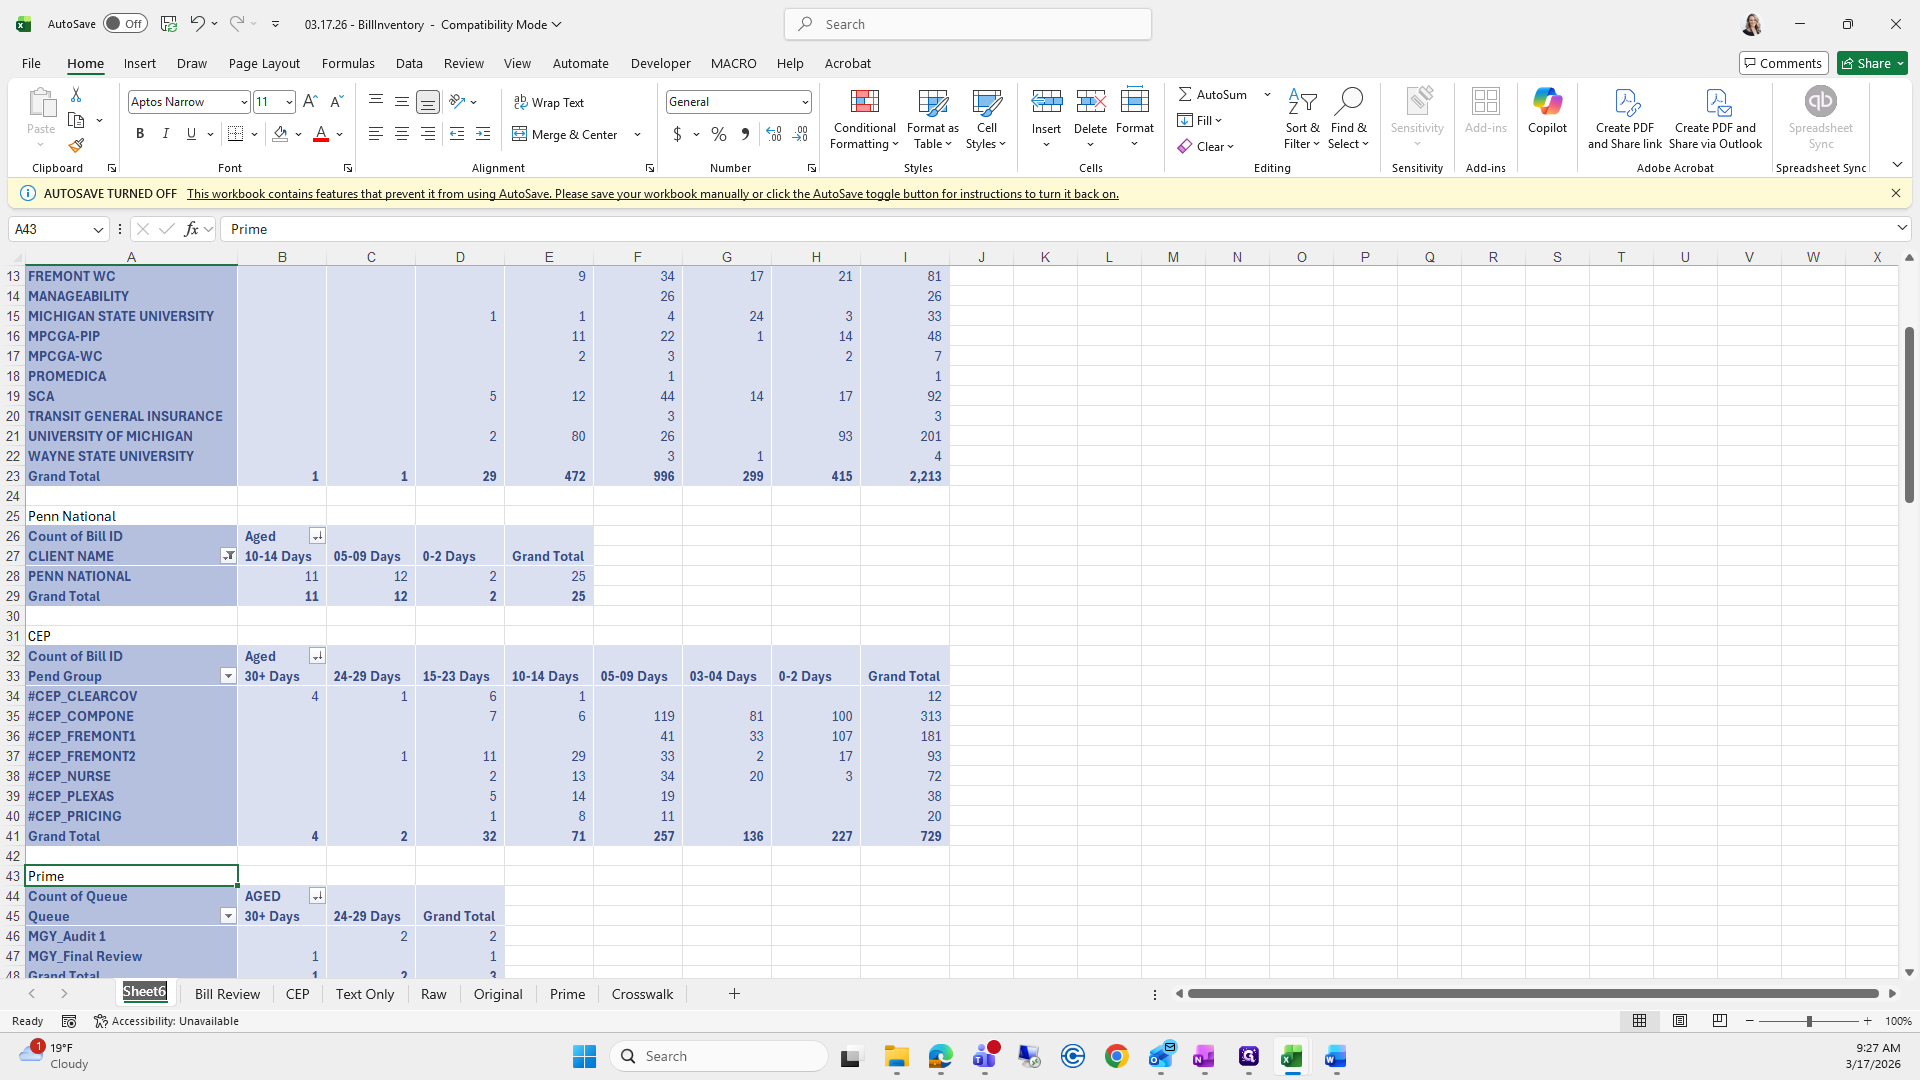Open the font name dropdown
Screen dimensions: 1920x1080
tap(243, 102)
